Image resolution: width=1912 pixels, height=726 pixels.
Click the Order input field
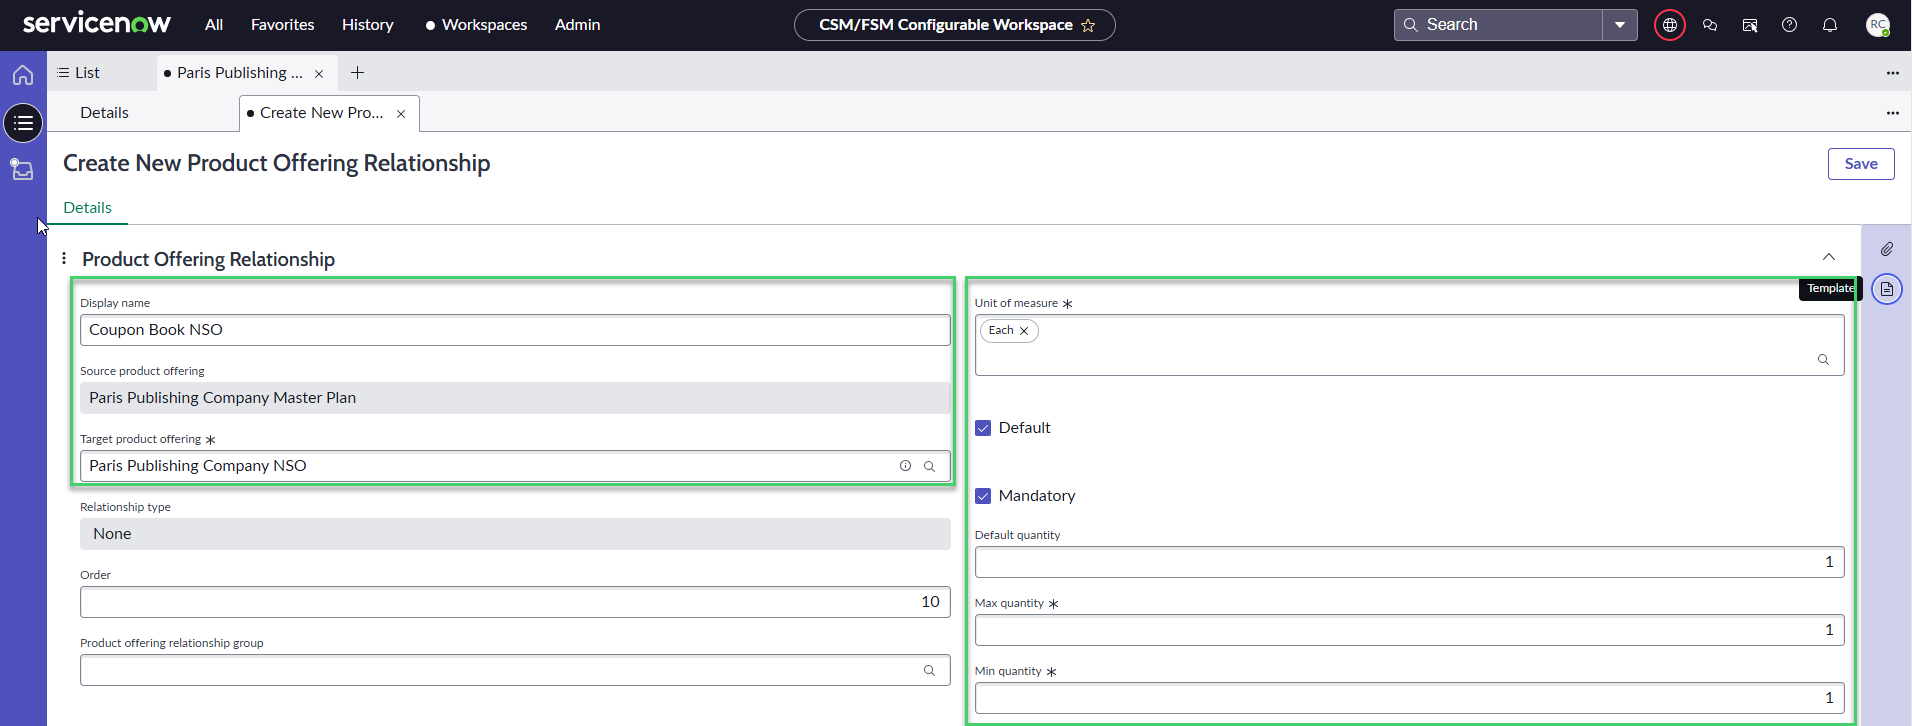(x=514, y=602)
